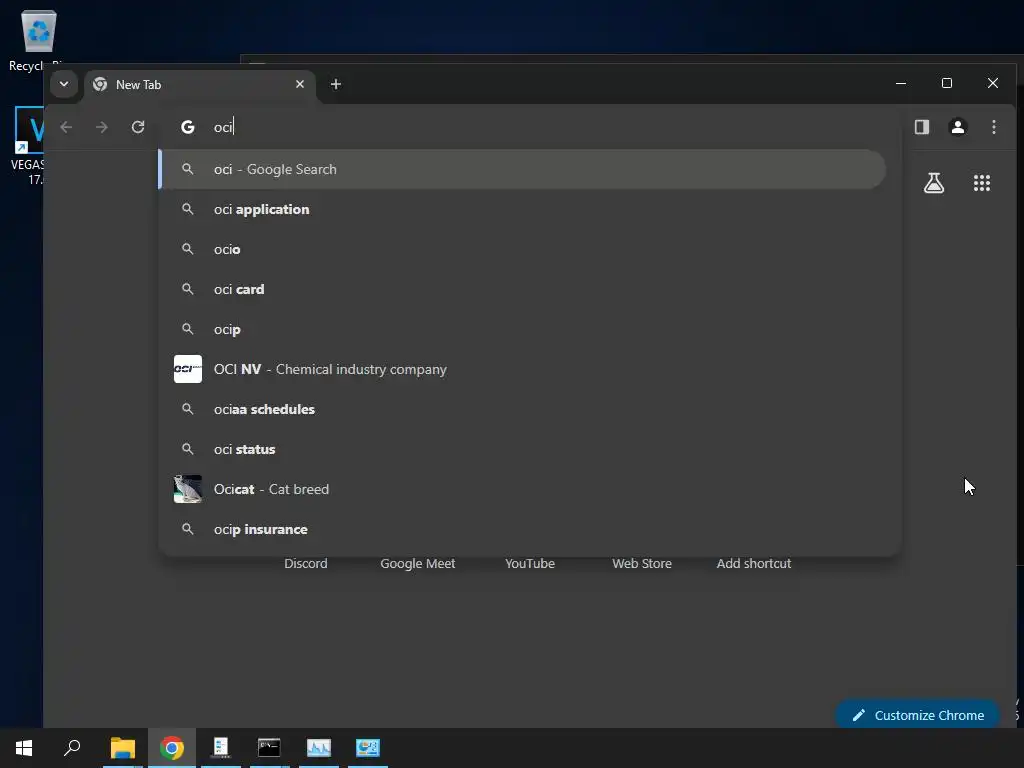Image resolution: width=1024 pixels, height=768 pixels.
Task: Select the 'oci card' suggestion
Action: coord(522,289)
